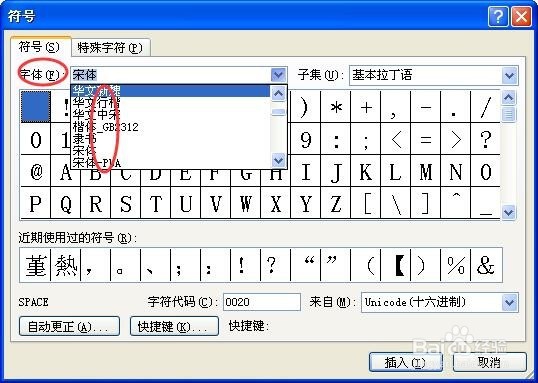Select the right bracket ] symbol cell
Viewport: 538px width, 383px height.
tap(425, 203)
